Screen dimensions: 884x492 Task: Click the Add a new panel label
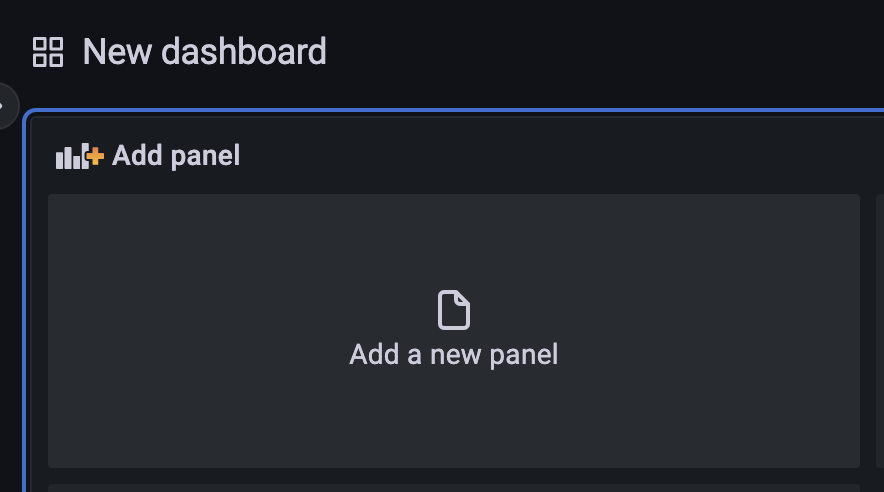pyautogui.click(x=454, y=355)
